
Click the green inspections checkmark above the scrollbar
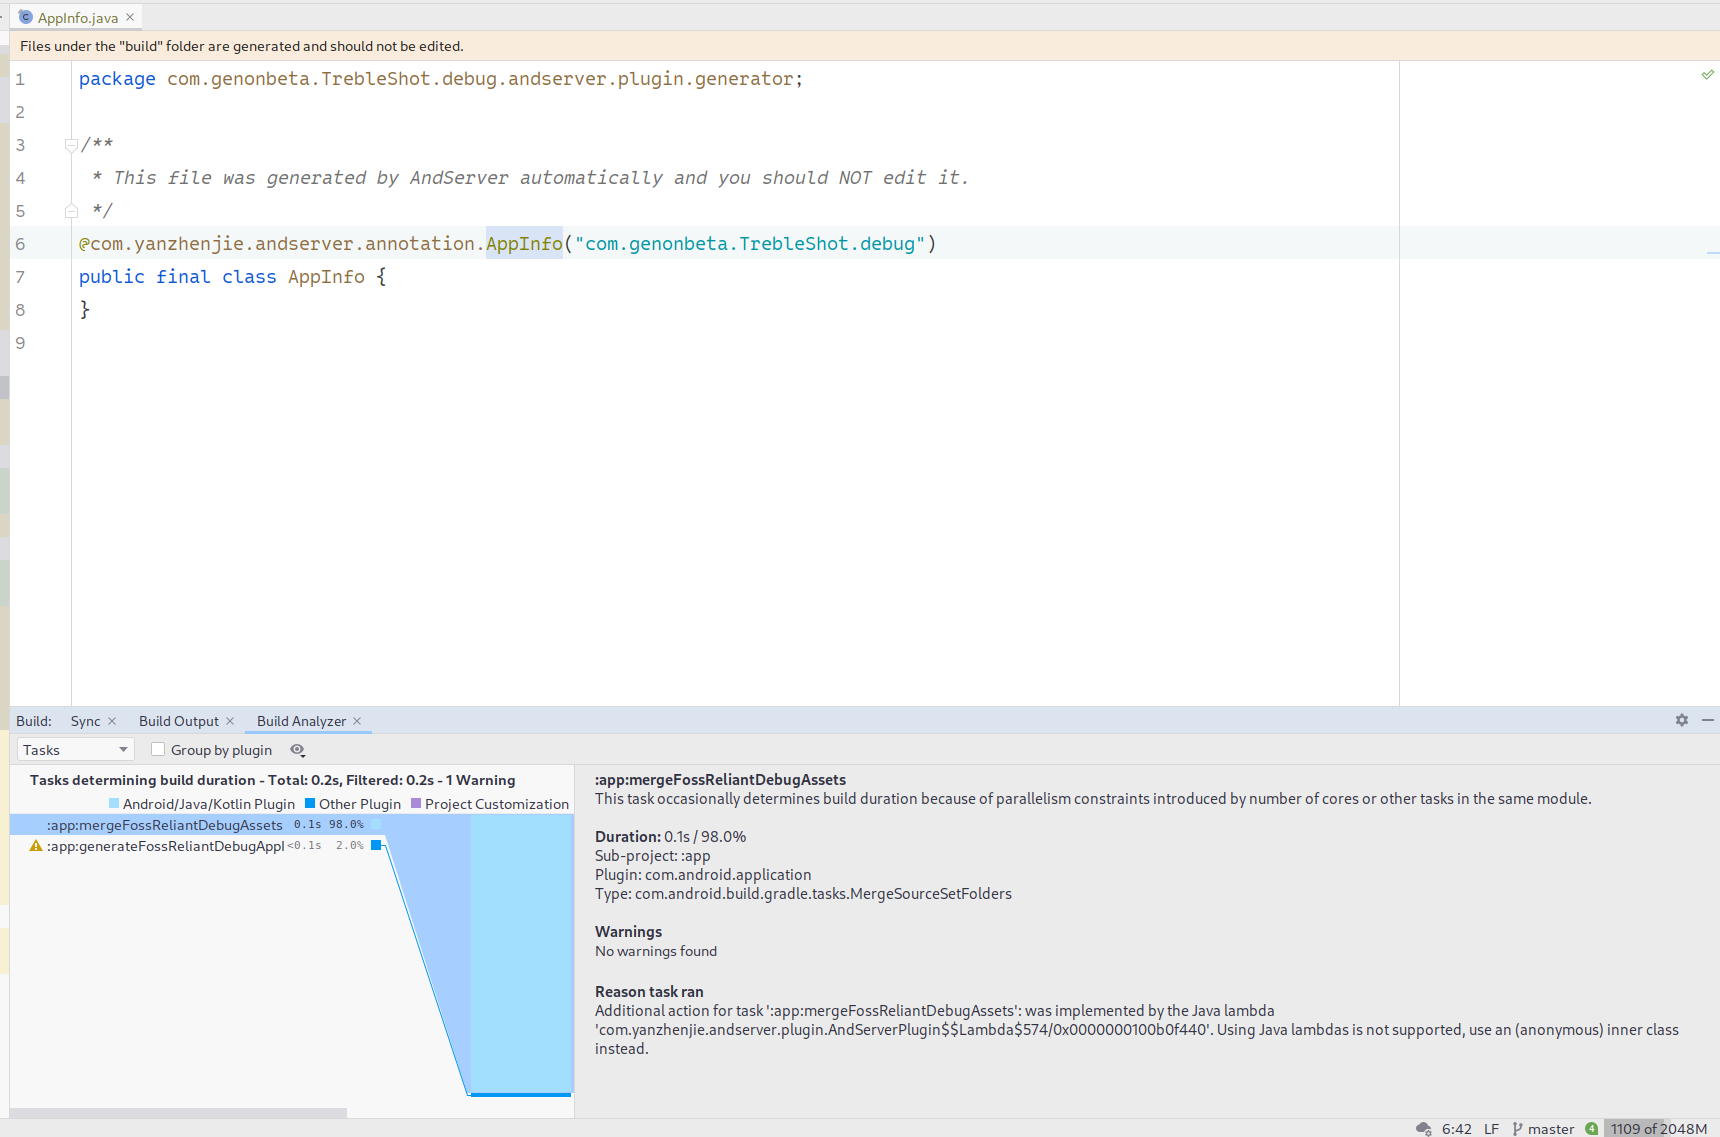point(1707,74)
